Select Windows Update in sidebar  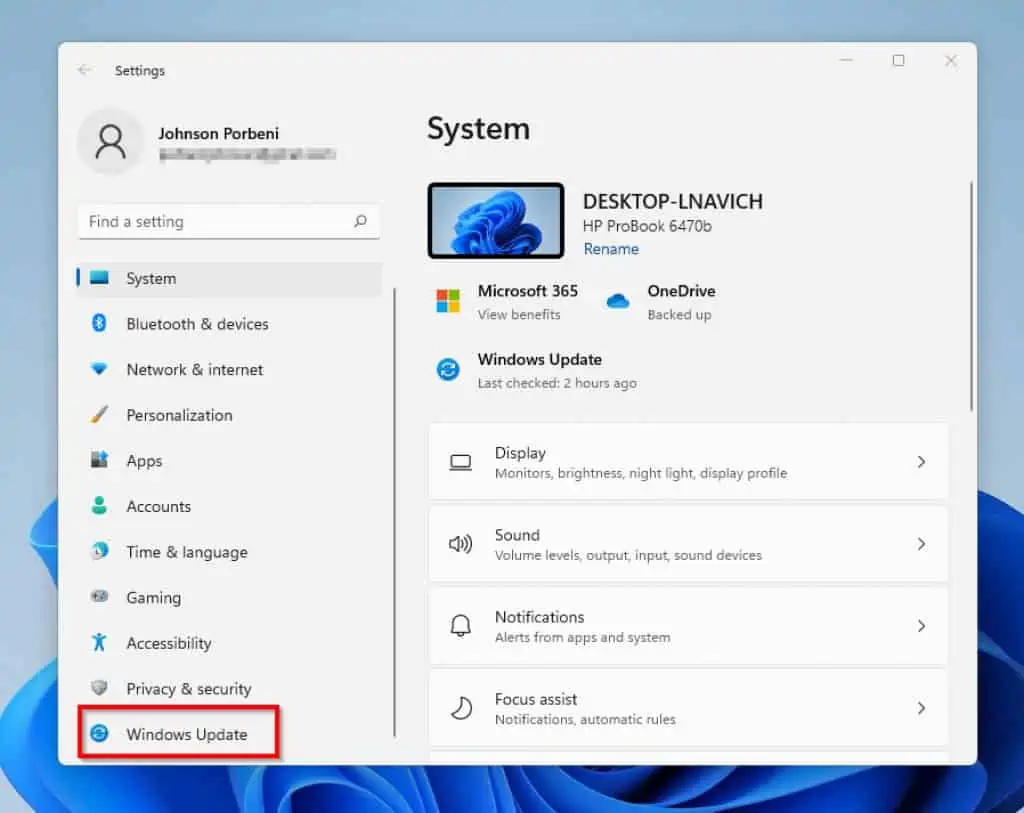(x=186, y=734)
